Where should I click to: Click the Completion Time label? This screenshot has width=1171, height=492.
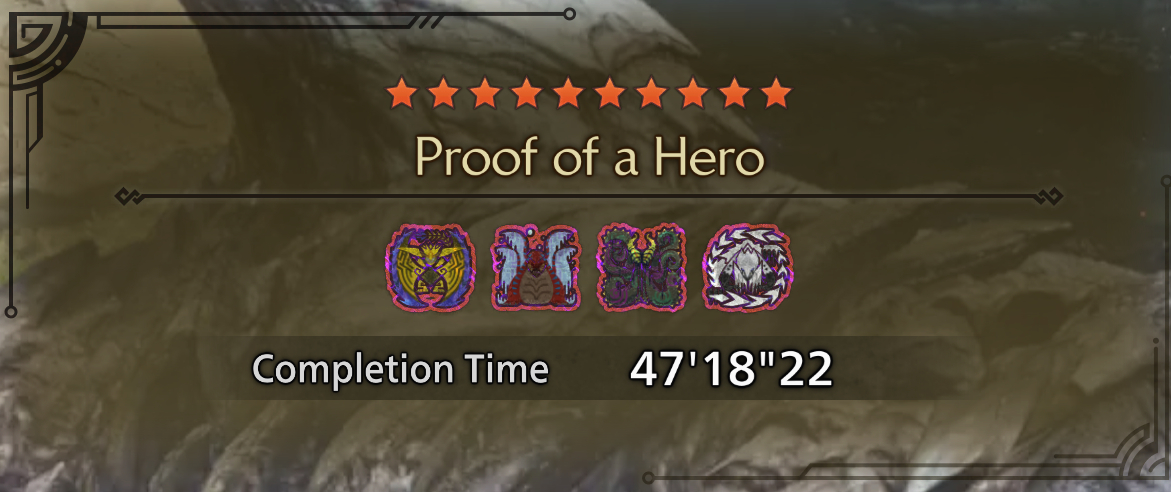click(400, 369)
